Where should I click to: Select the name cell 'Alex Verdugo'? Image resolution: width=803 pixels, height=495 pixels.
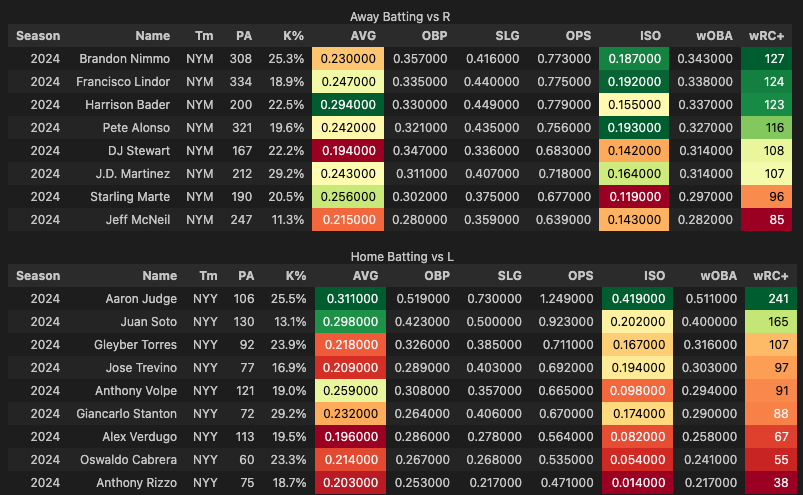pos(139,437)
